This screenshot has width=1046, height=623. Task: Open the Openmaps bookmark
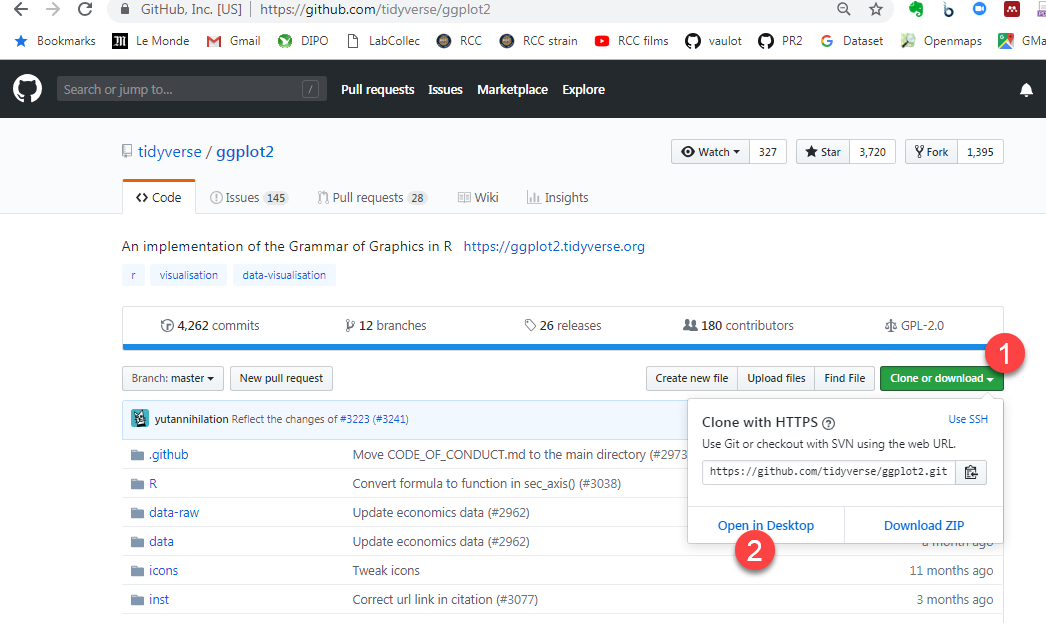click(941, 41)
